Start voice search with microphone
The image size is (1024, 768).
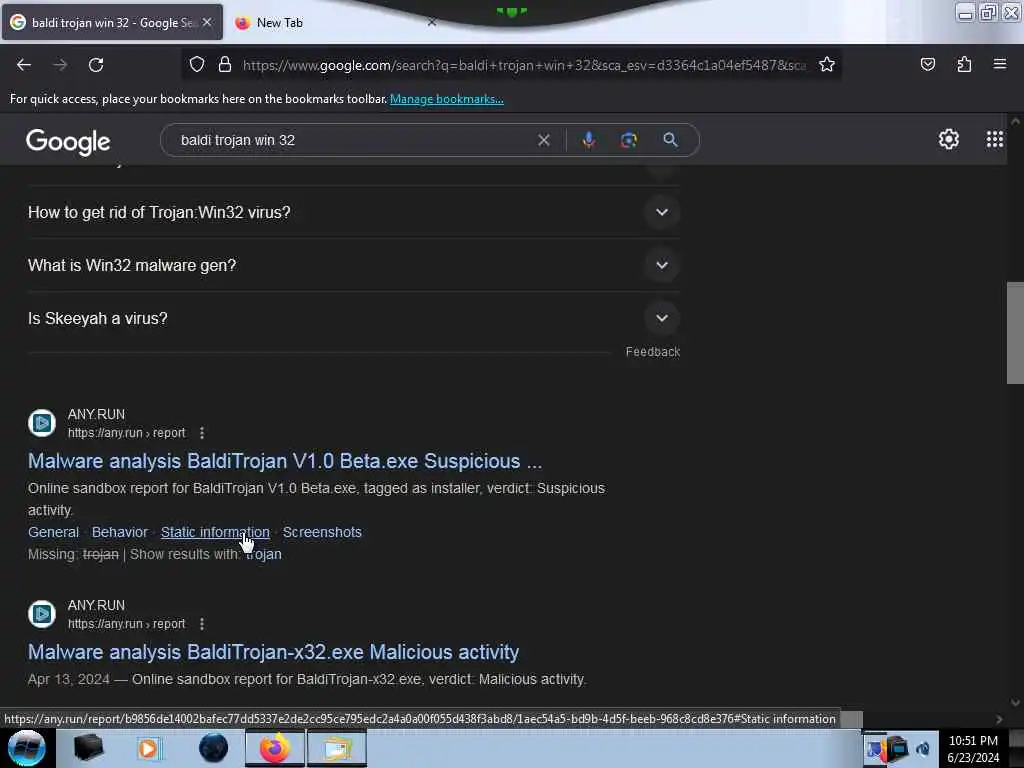588,140
